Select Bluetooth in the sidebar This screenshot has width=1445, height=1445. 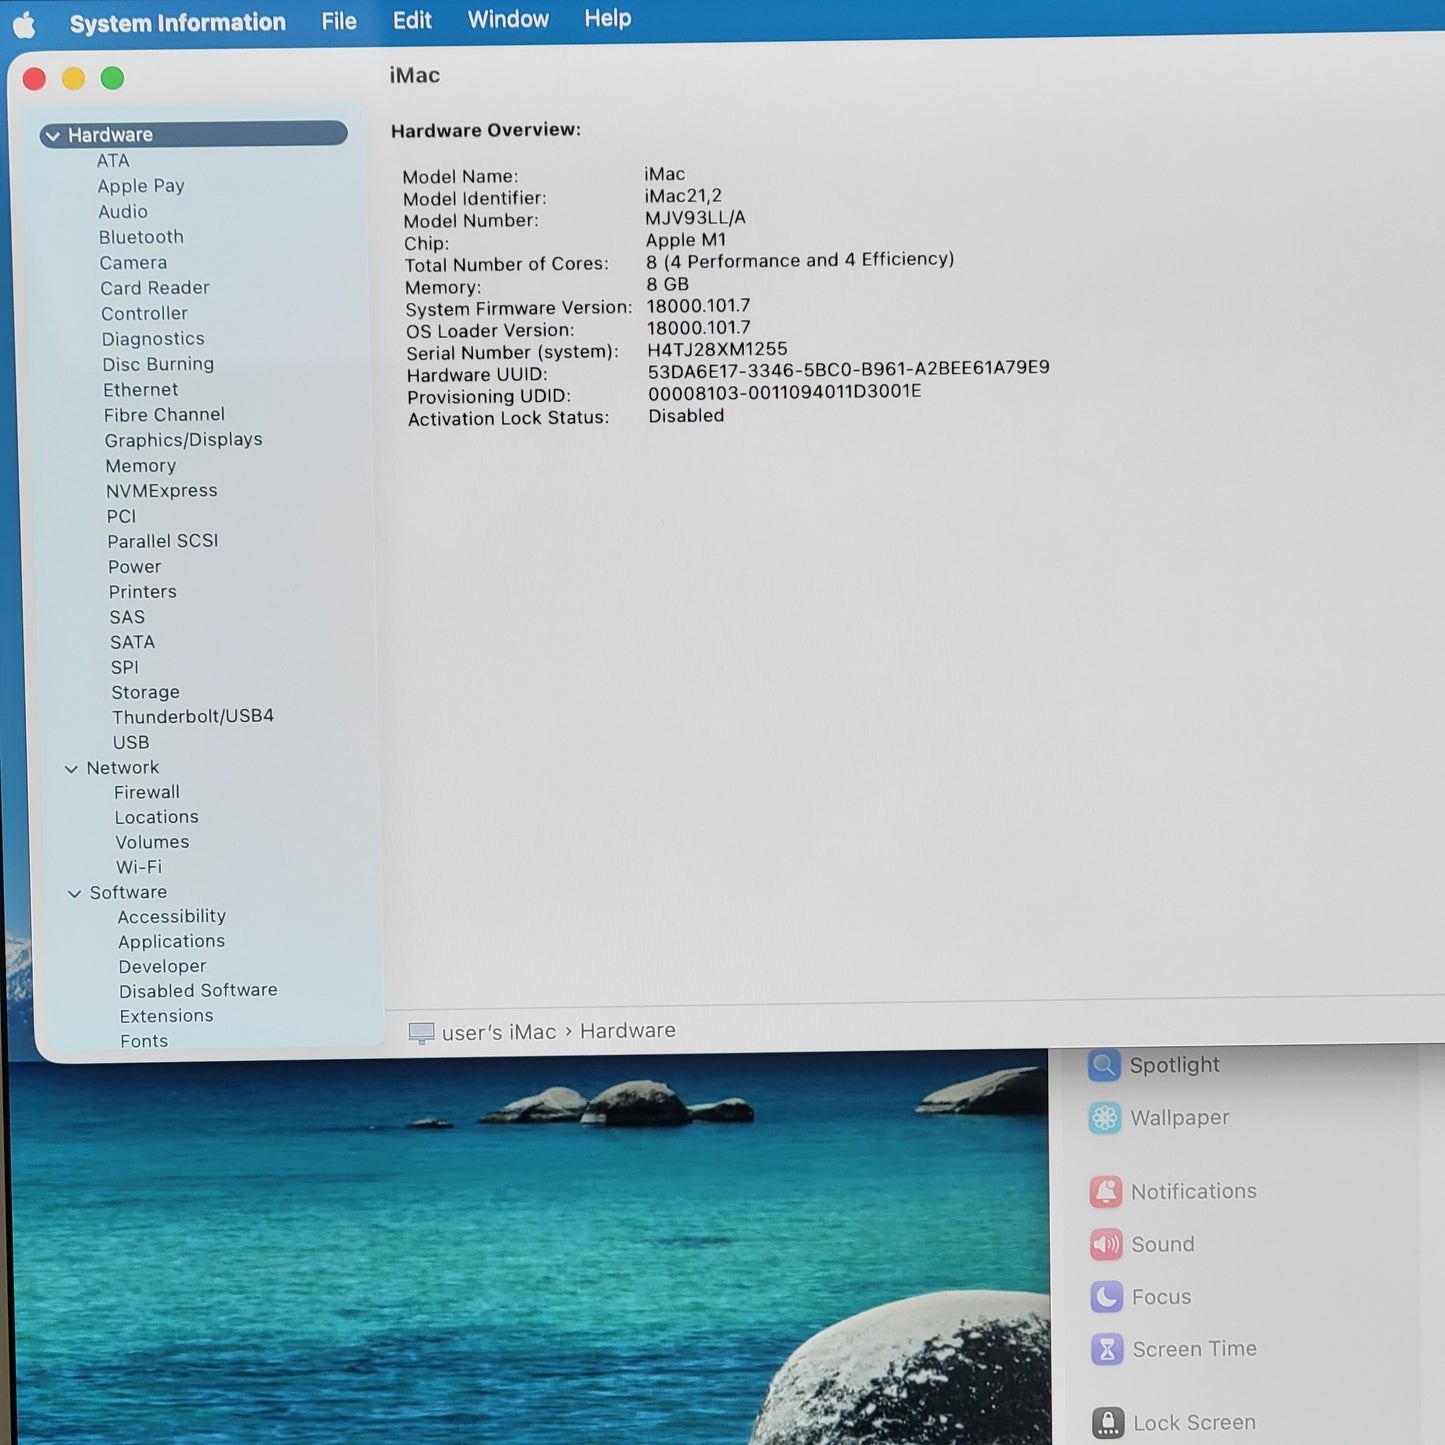pyautogui.click(x=141, y=237)
